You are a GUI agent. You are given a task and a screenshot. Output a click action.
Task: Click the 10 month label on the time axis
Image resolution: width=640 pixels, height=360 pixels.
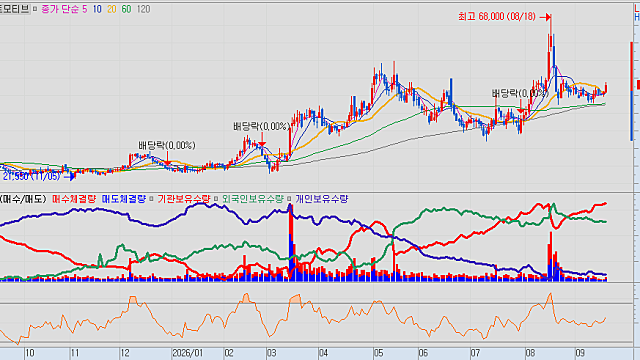(29, 353)
